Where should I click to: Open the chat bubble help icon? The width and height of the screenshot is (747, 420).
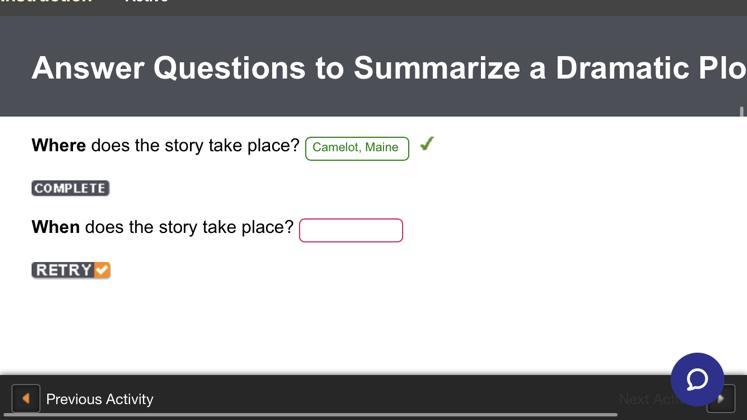[697, 379]
